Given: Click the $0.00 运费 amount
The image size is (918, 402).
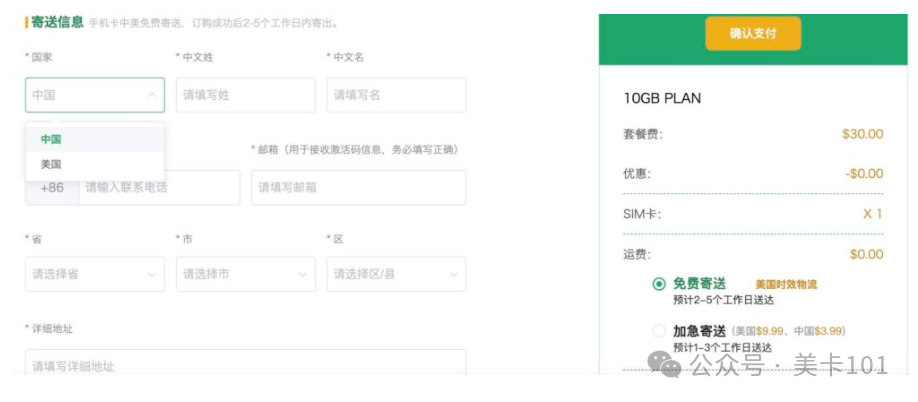Looking at the screenshot, I should (x=866, y=255).
